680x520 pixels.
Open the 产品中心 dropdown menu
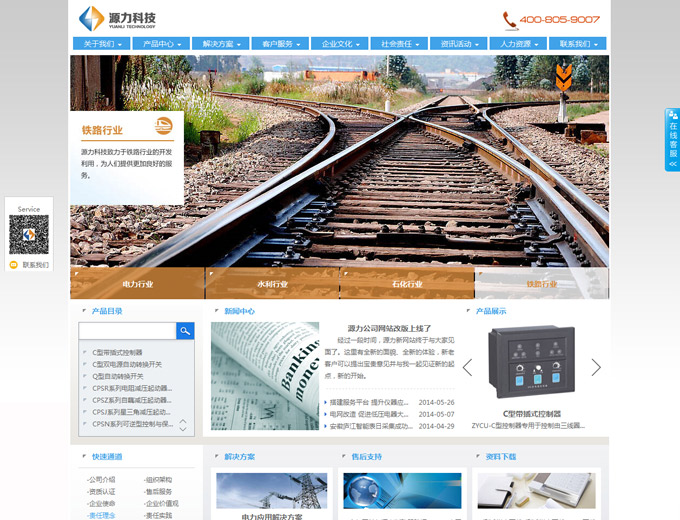[161, 44]
